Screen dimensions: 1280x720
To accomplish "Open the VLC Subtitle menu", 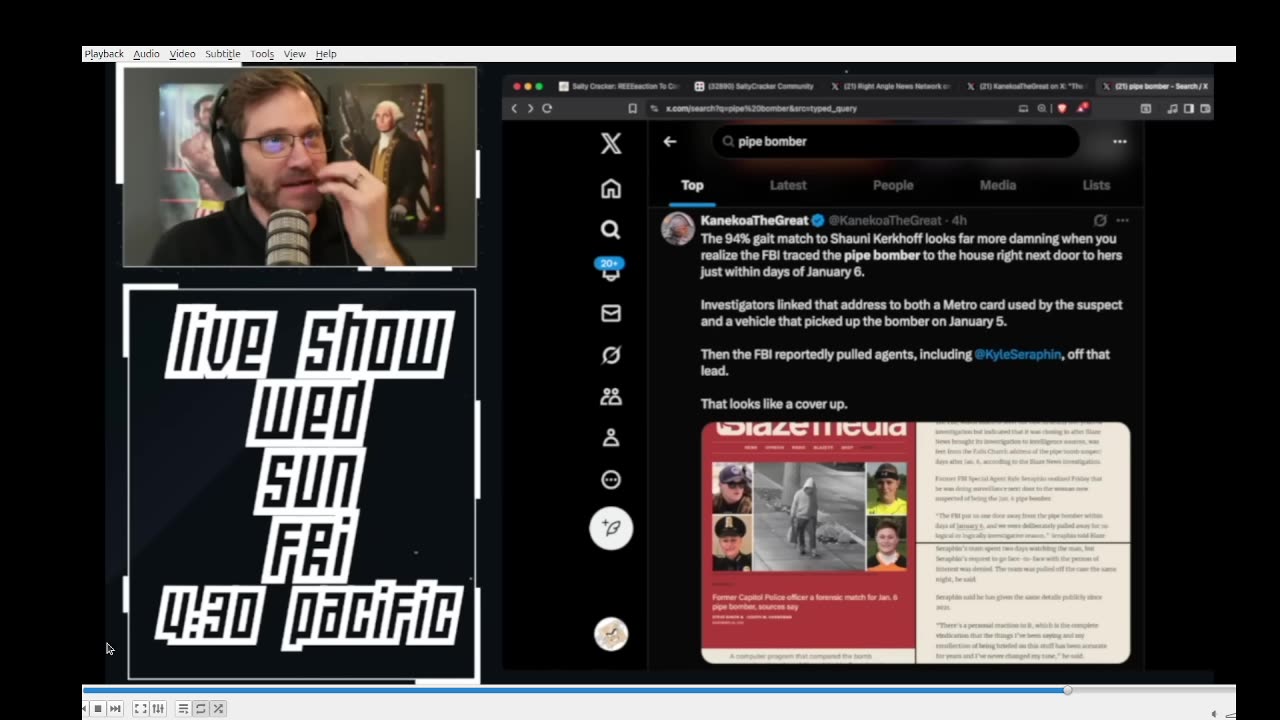I will [222, 54].
